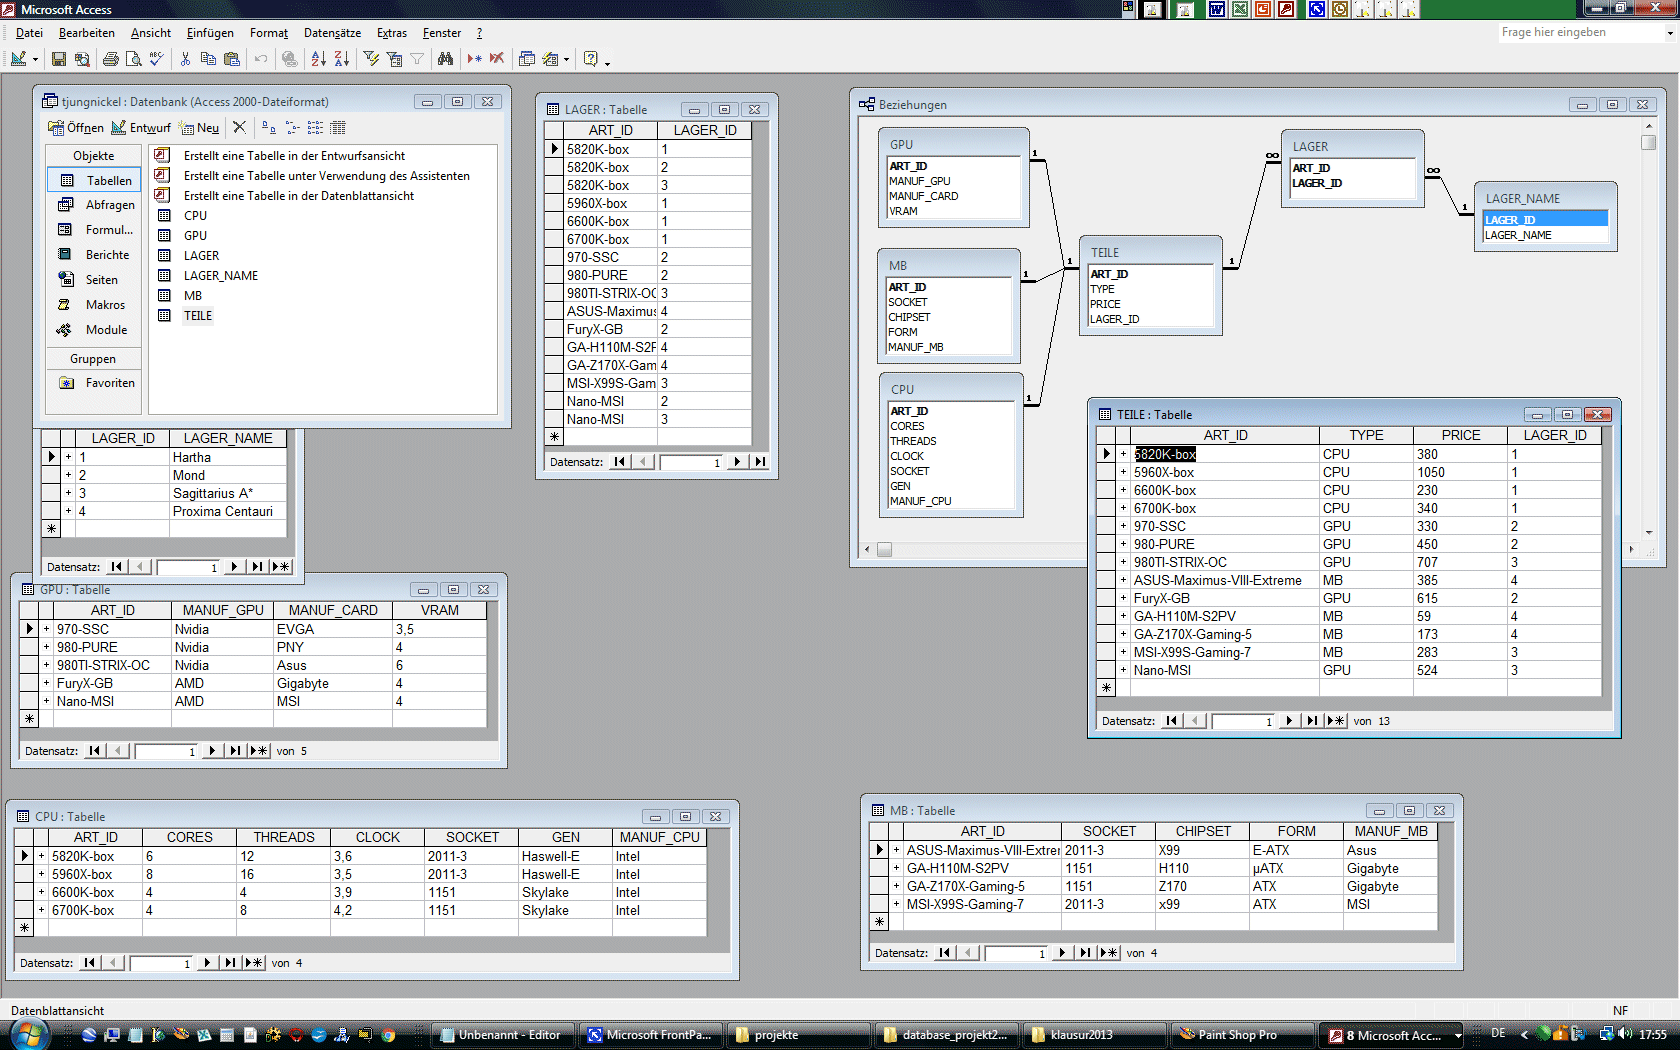This screenshot has width=1680, height=1050.
Task: Open the Datei menu
Action: click(x=29, y=33)
